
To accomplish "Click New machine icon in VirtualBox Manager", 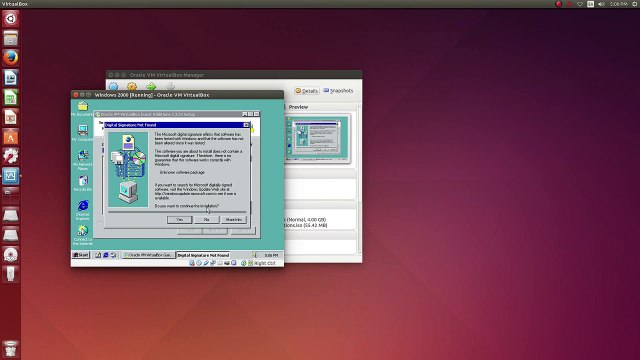I will point(113,87).
